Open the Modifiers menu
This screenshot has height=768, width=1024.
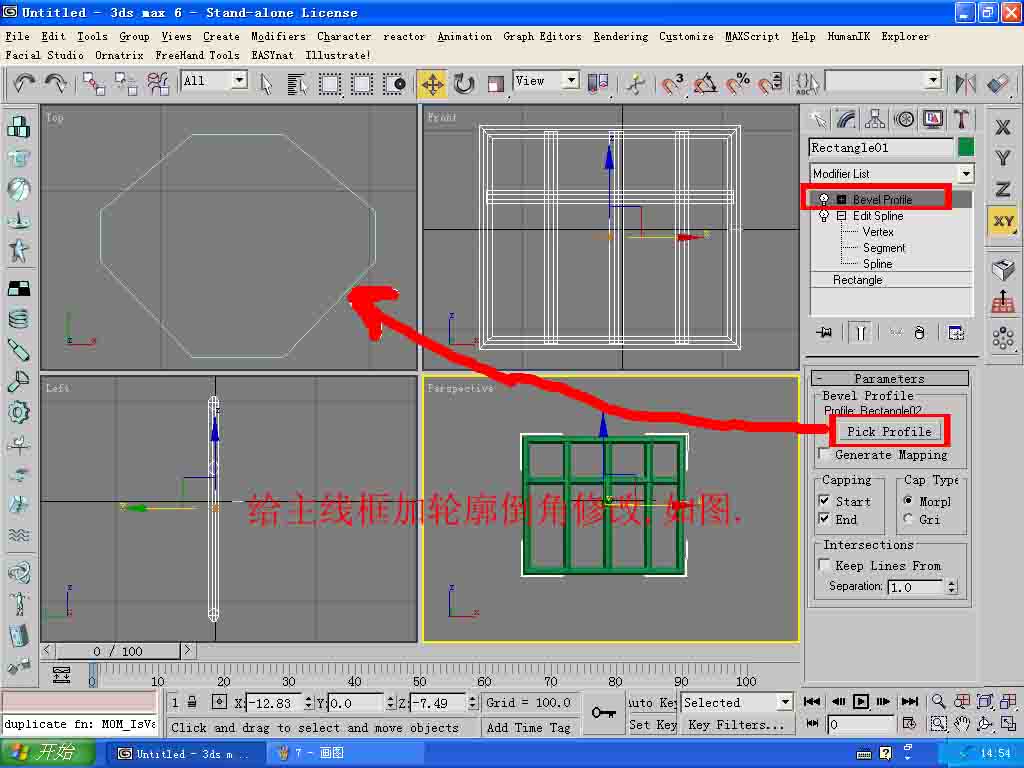pos(278,36)
